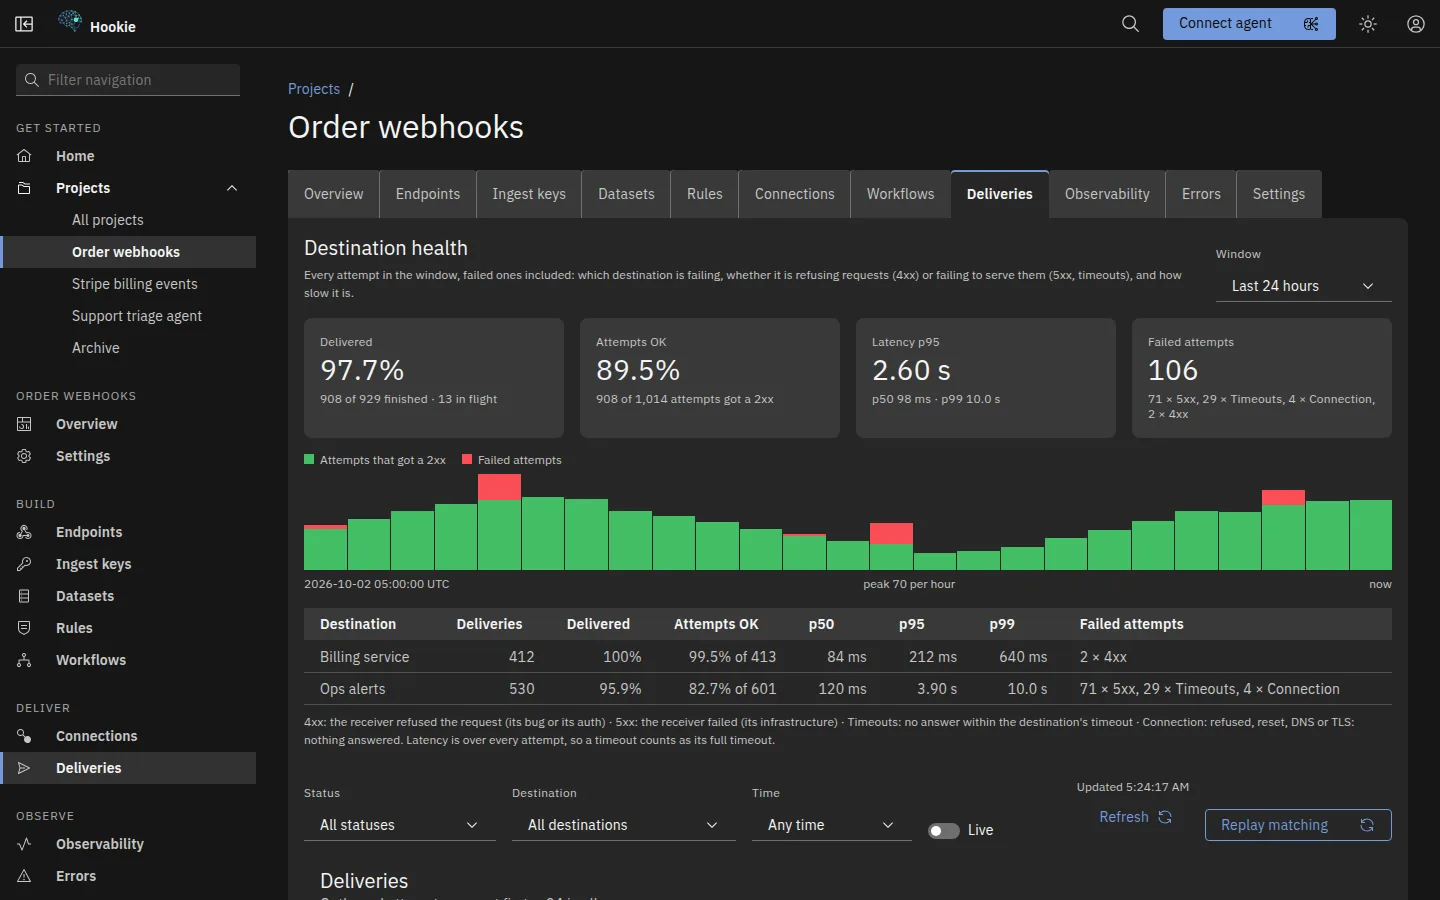Open the user account icon
This screenshot has width=1440, height=900.
(x=1416, y=24)
